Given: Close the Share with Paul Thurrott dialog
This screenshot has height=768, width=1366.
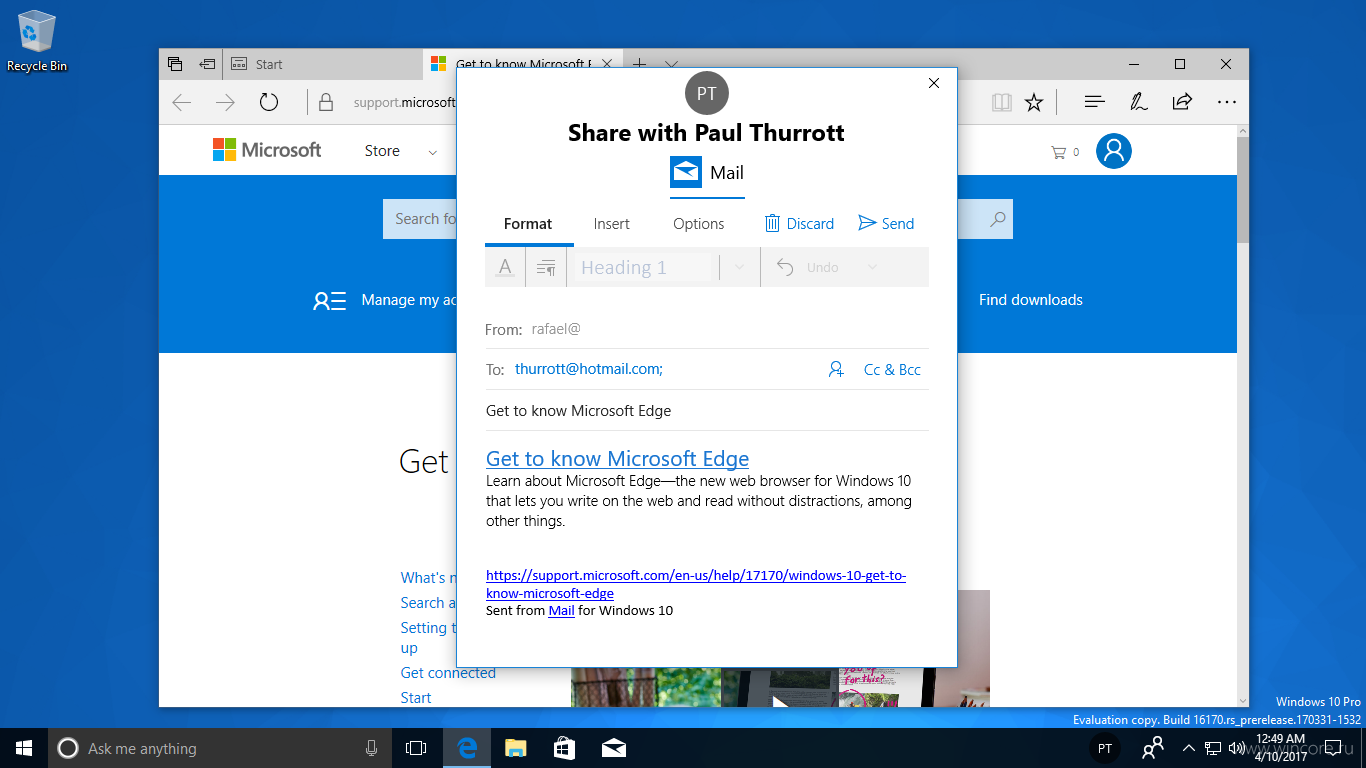Looking at the screenshot, I should tap(934, 83).
